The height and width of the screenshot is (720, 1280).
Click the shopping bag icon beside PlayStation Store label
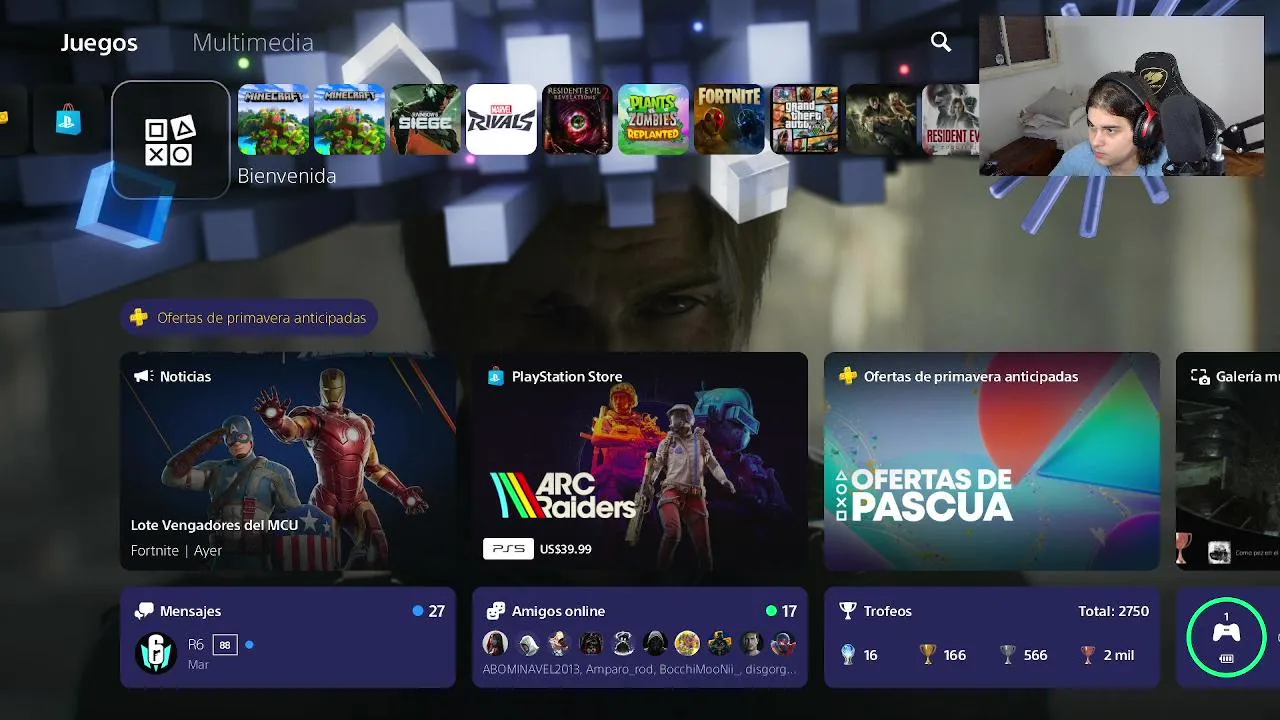(495, 376)
